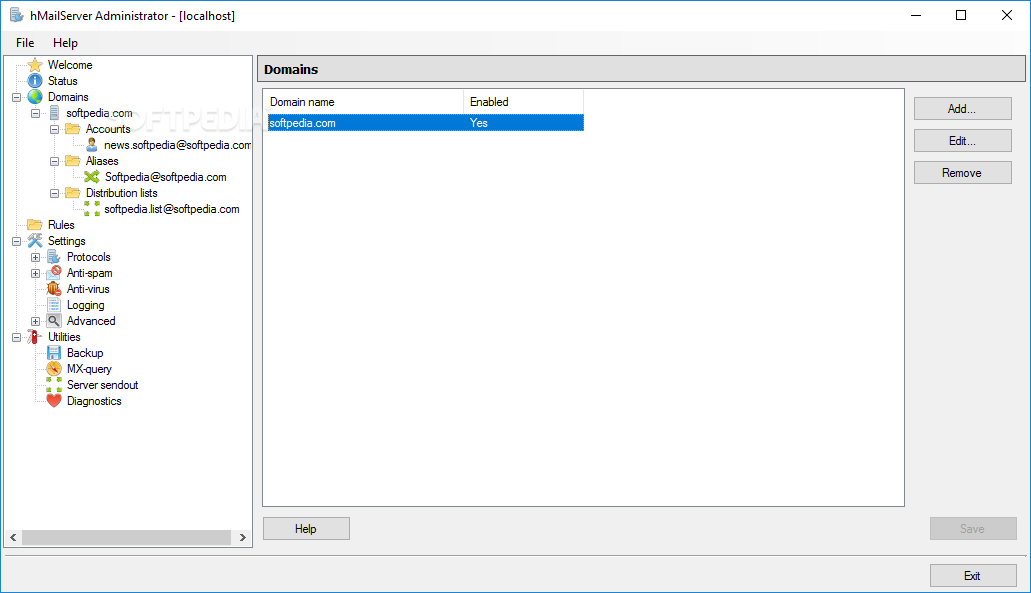Select the Diagnostics tree label
Viewport: 1031px width, 593px height.
(94, 401)
